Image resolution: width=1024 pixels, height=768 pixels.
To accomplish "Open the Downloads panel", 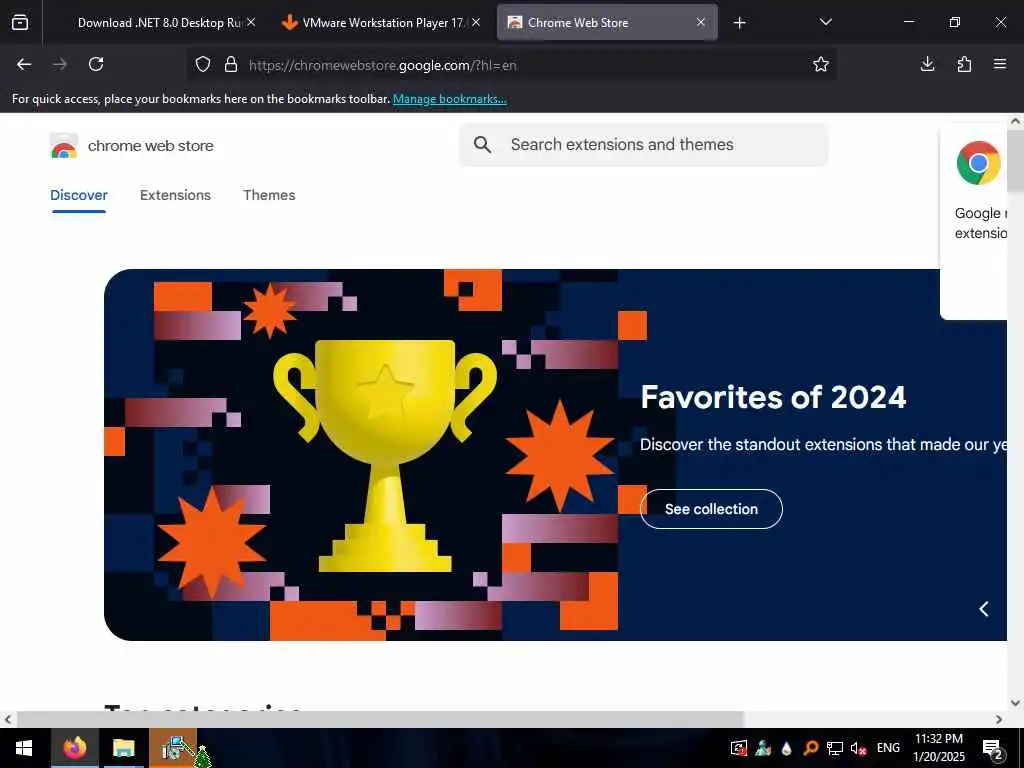I will (x=927, y=64).
